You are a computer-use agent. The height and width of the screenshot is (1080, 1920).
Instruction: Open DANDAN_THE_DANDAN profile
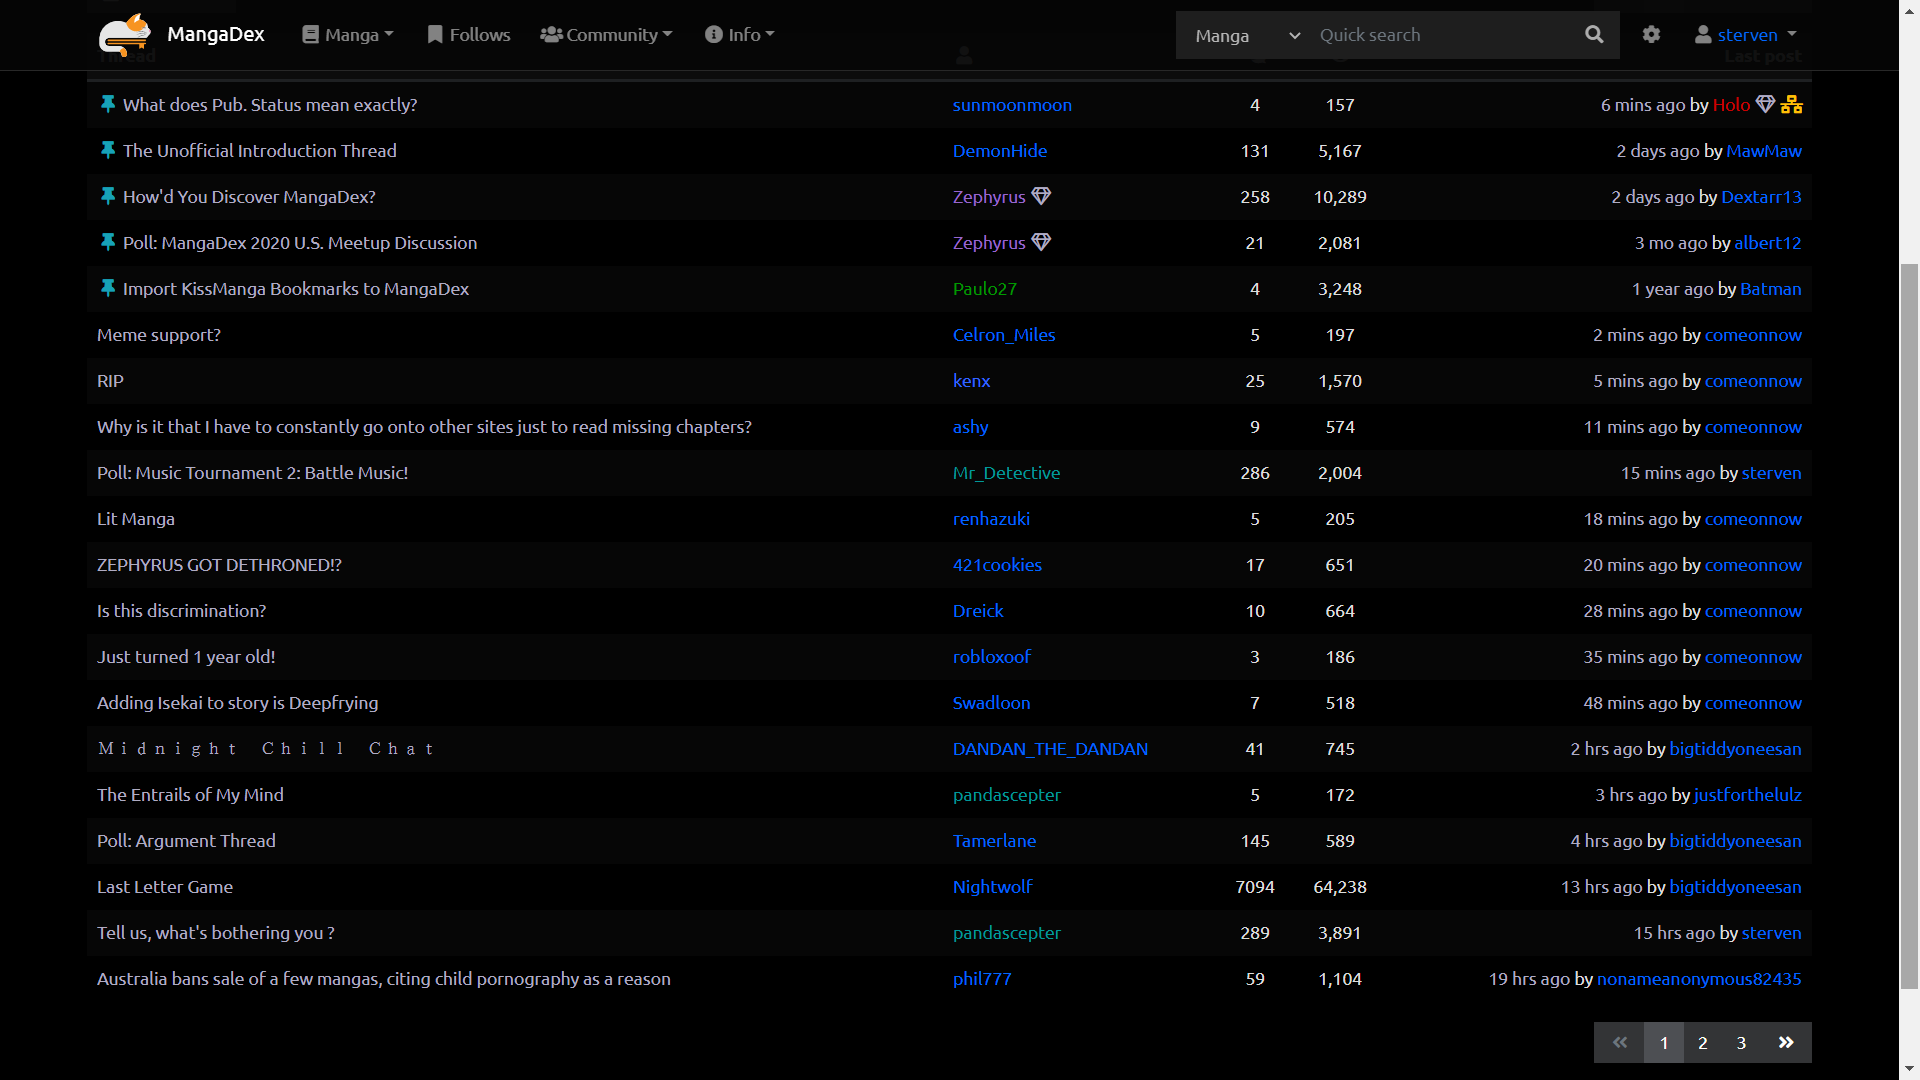(1050, 748)
